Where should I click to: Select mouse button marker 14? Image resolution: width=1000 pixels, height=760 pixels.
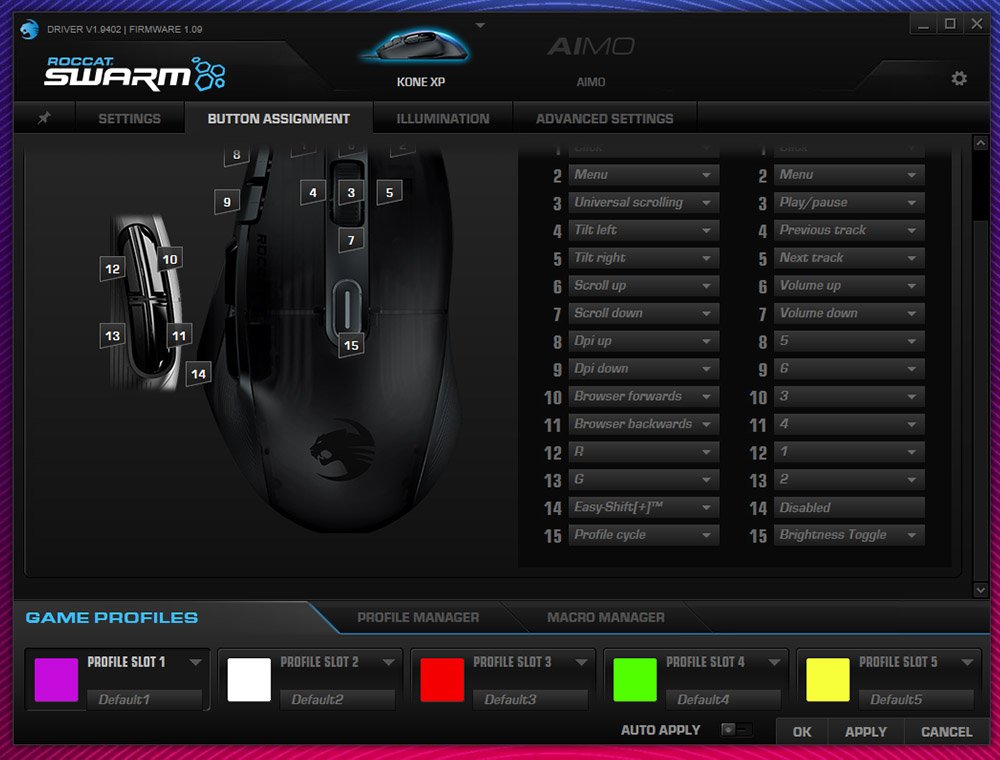[198, 374]
